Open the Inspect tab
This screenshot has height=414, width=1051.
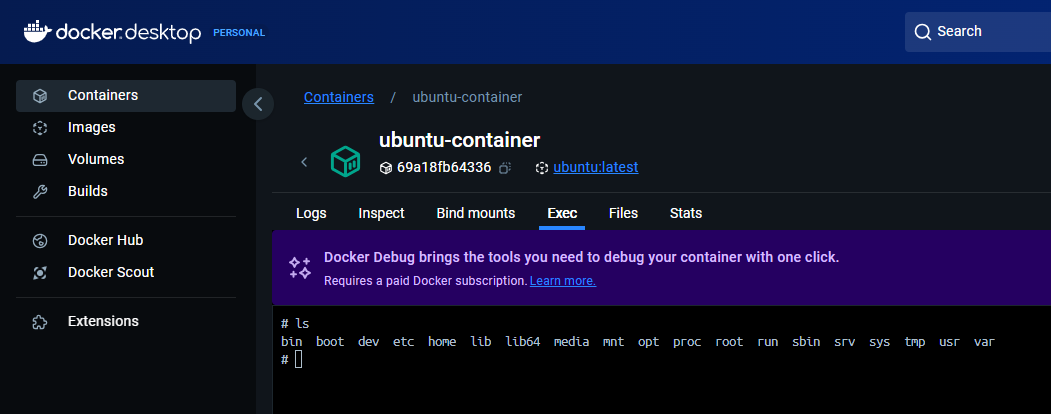381,213
